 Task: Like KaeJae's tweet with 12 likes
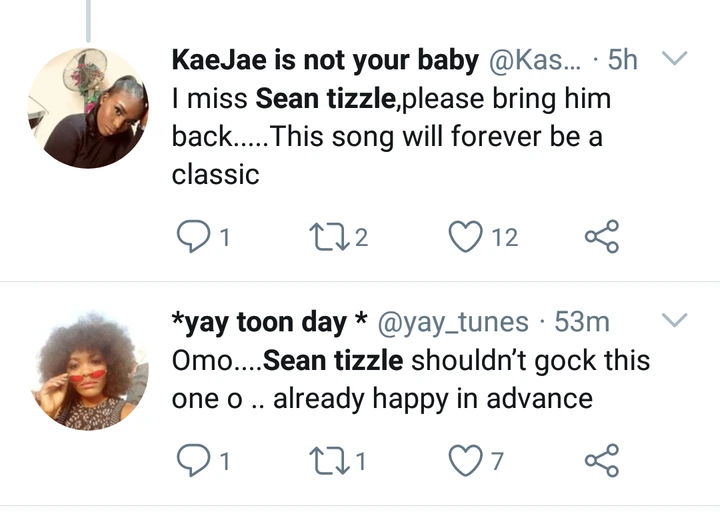465,237
